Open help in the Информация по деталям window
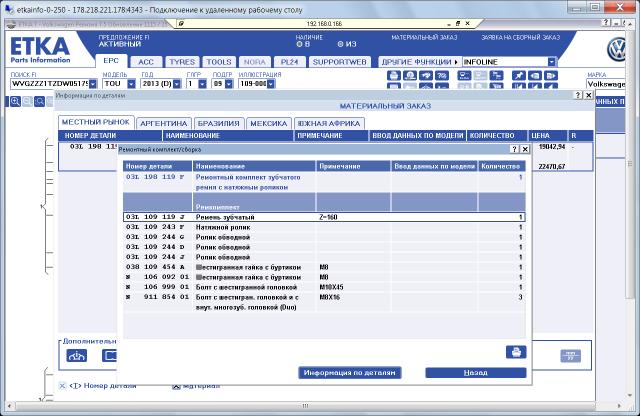Screen dimensions: 640x416 [x=578, y=95]
